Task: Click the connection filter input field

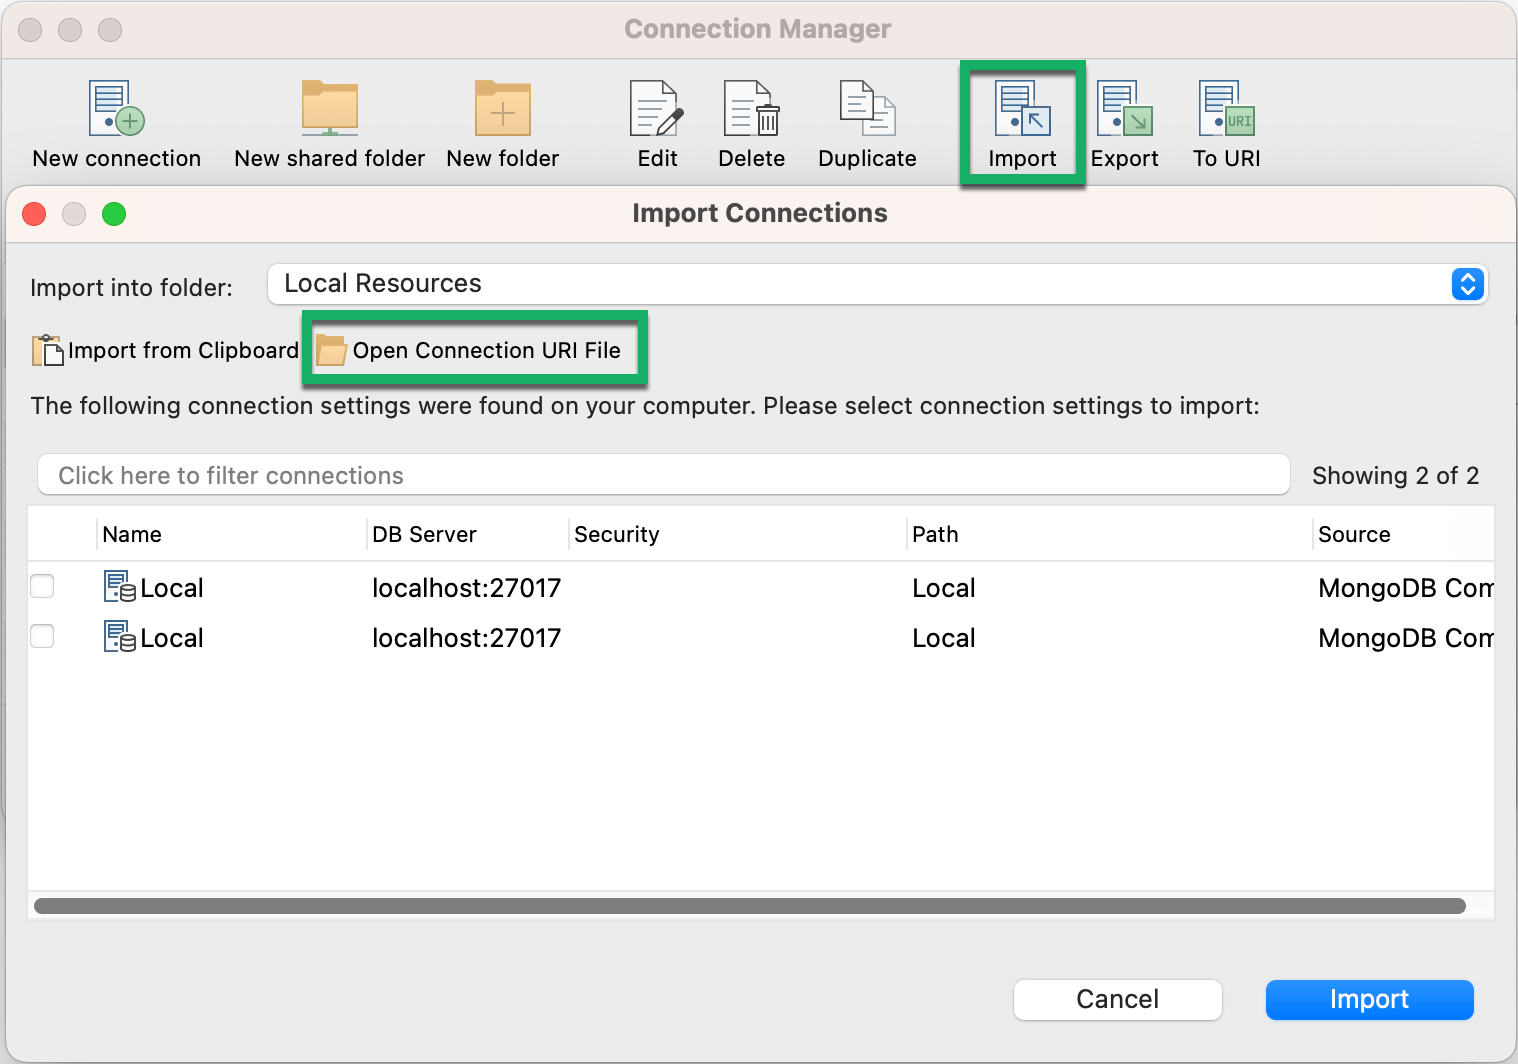Action: 662,475
